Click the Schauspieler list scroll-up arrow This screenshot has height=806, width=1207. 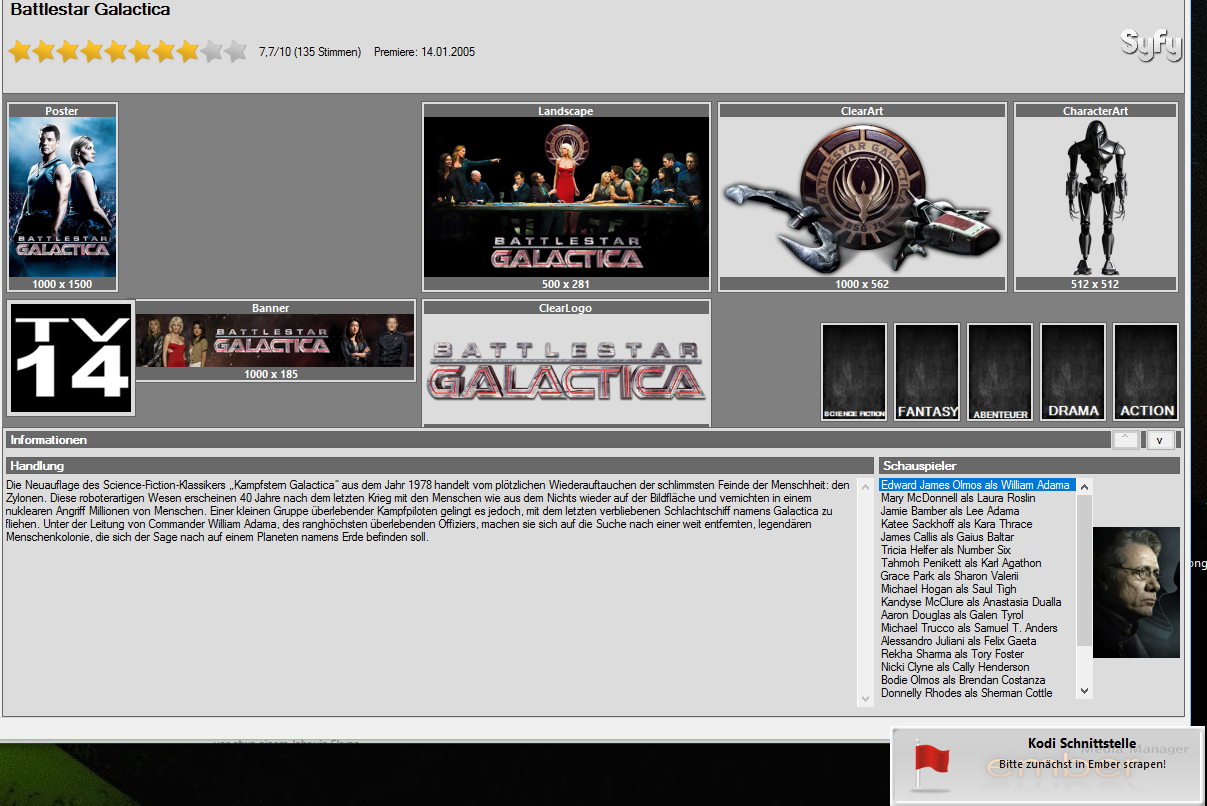[x=1085, y=486]
